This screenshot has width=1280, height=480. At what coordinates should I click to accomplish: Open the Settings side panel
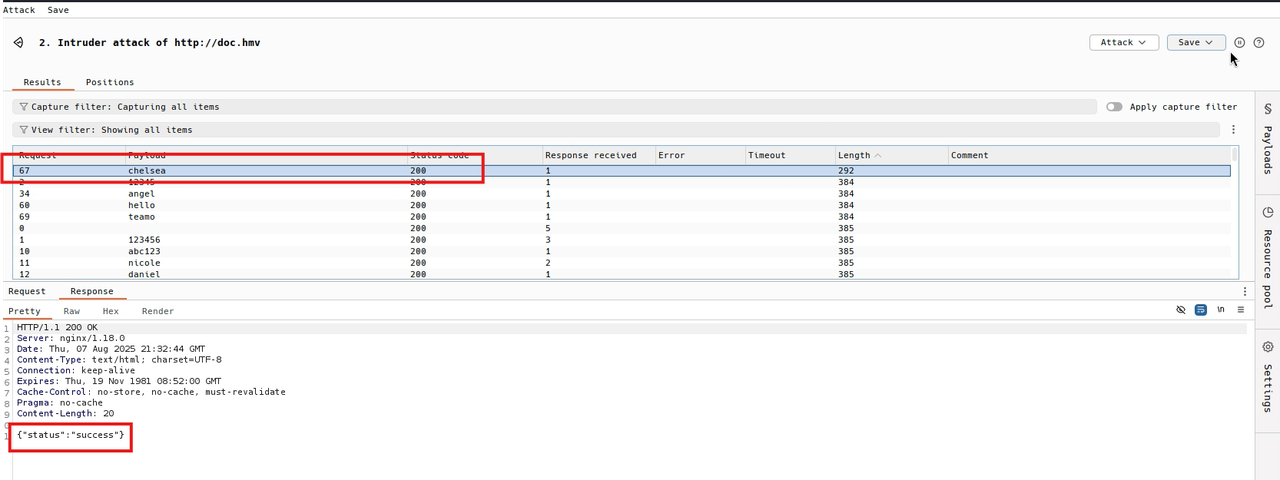coord(1268,377)
